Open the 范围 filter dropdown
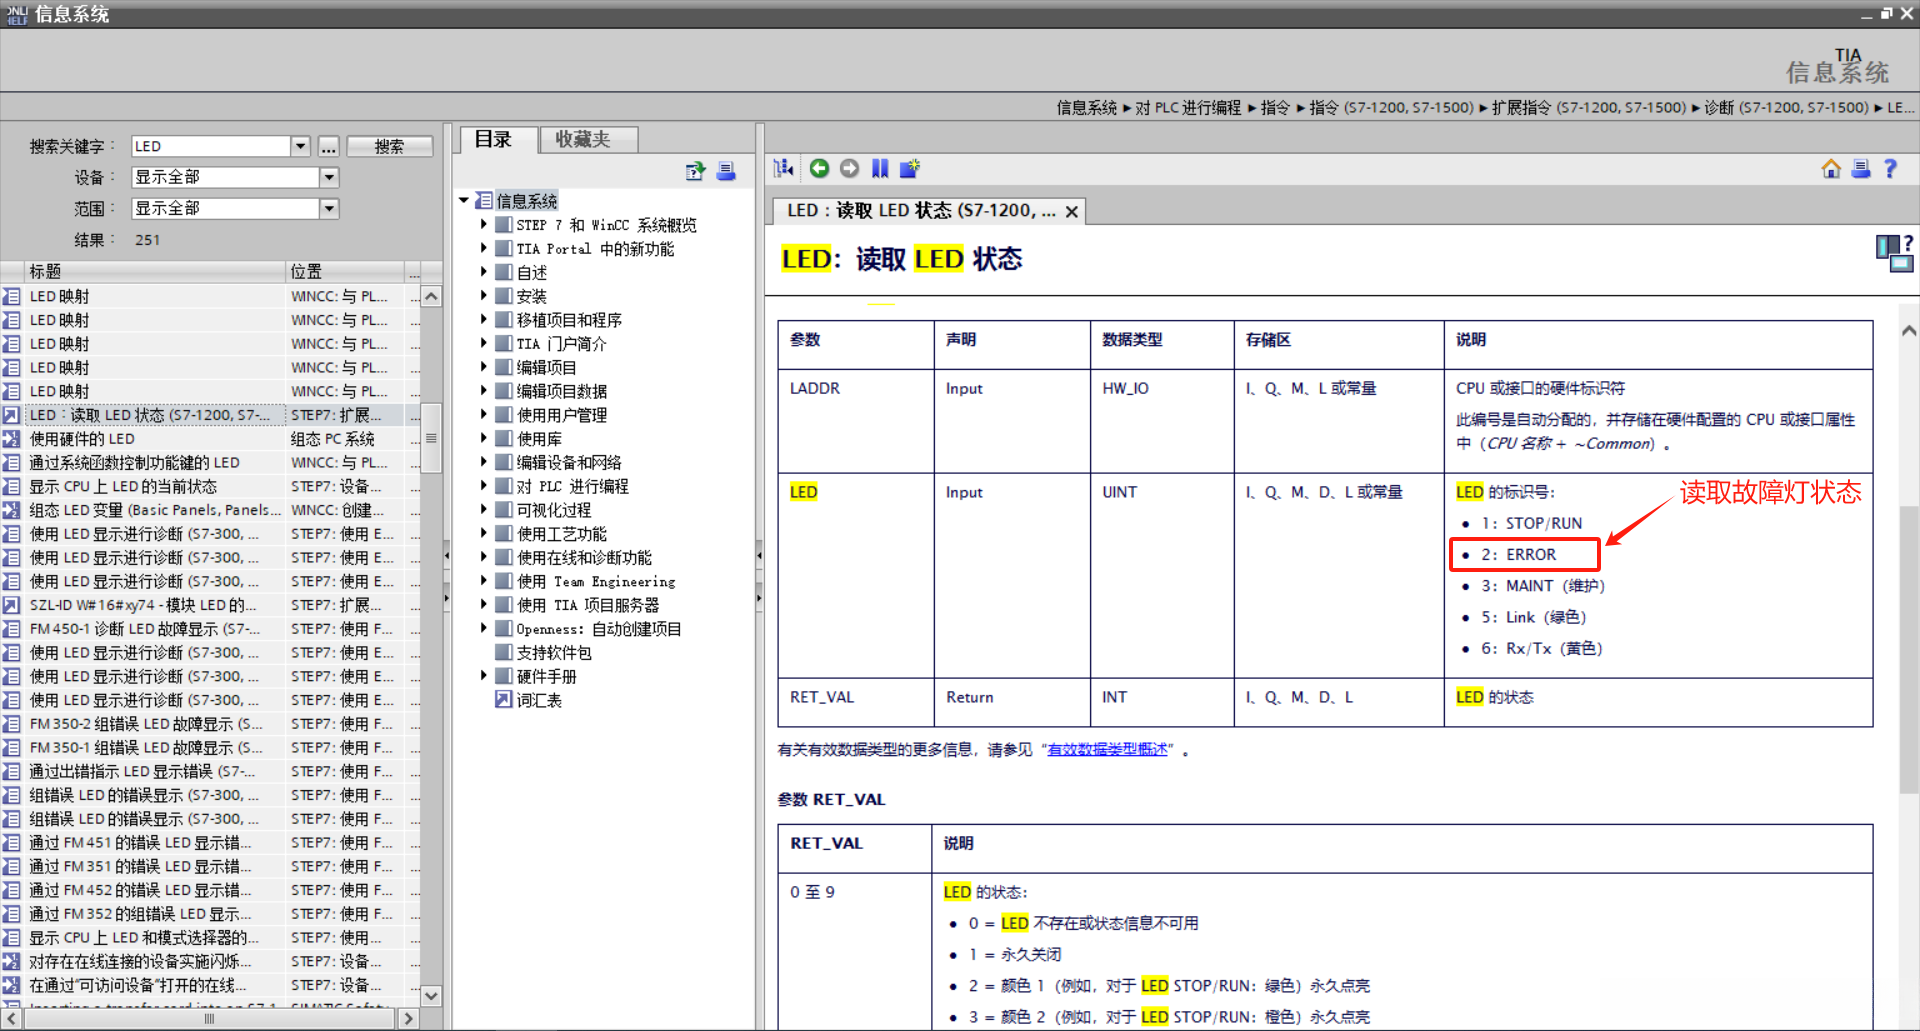1920x1031 pixels. pos(329,208)
